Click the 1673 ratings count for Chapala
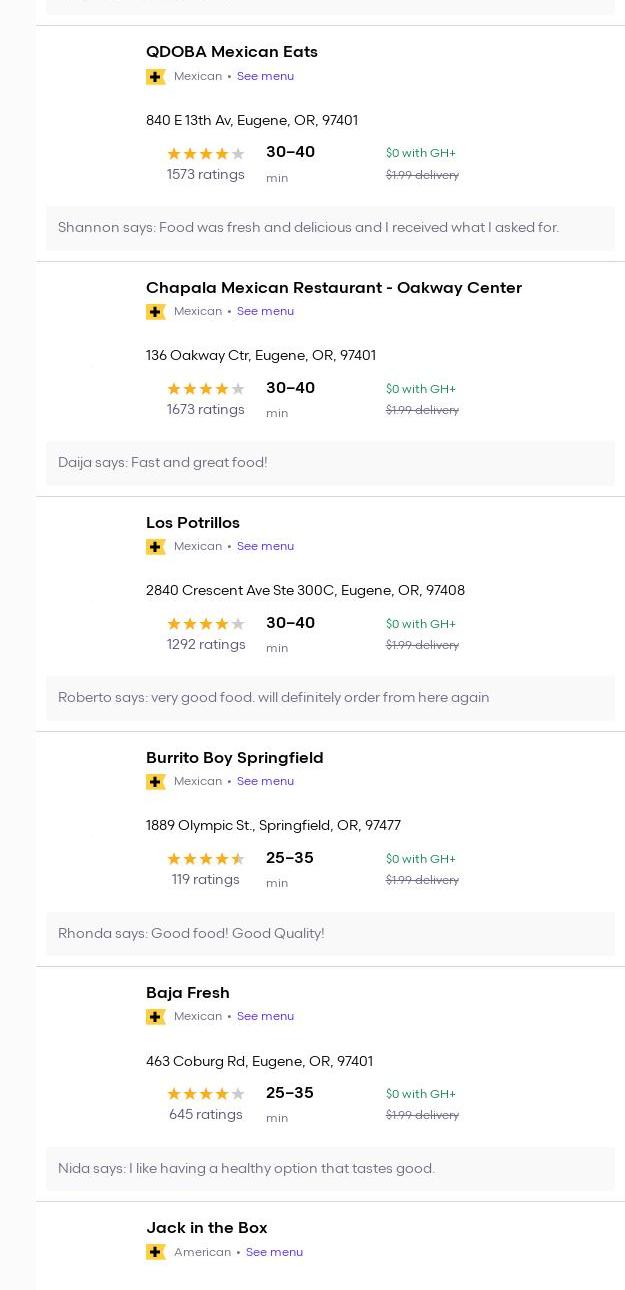 (206, 410)
